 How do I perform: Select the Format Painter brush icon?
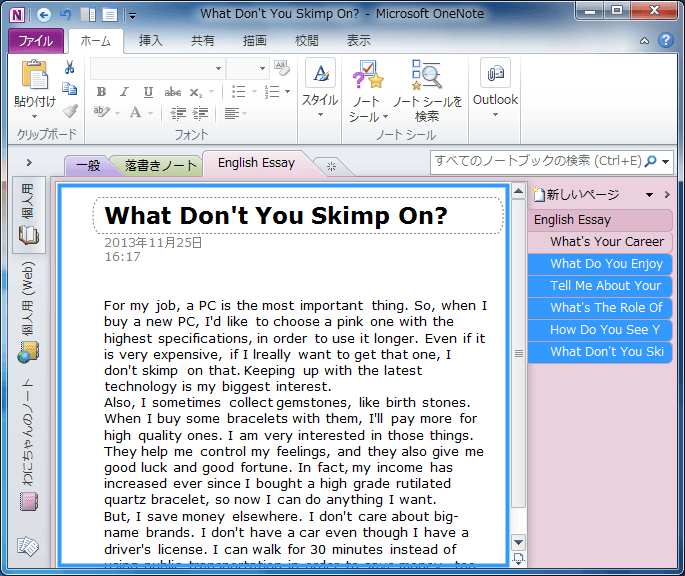(x=70, y=111)
